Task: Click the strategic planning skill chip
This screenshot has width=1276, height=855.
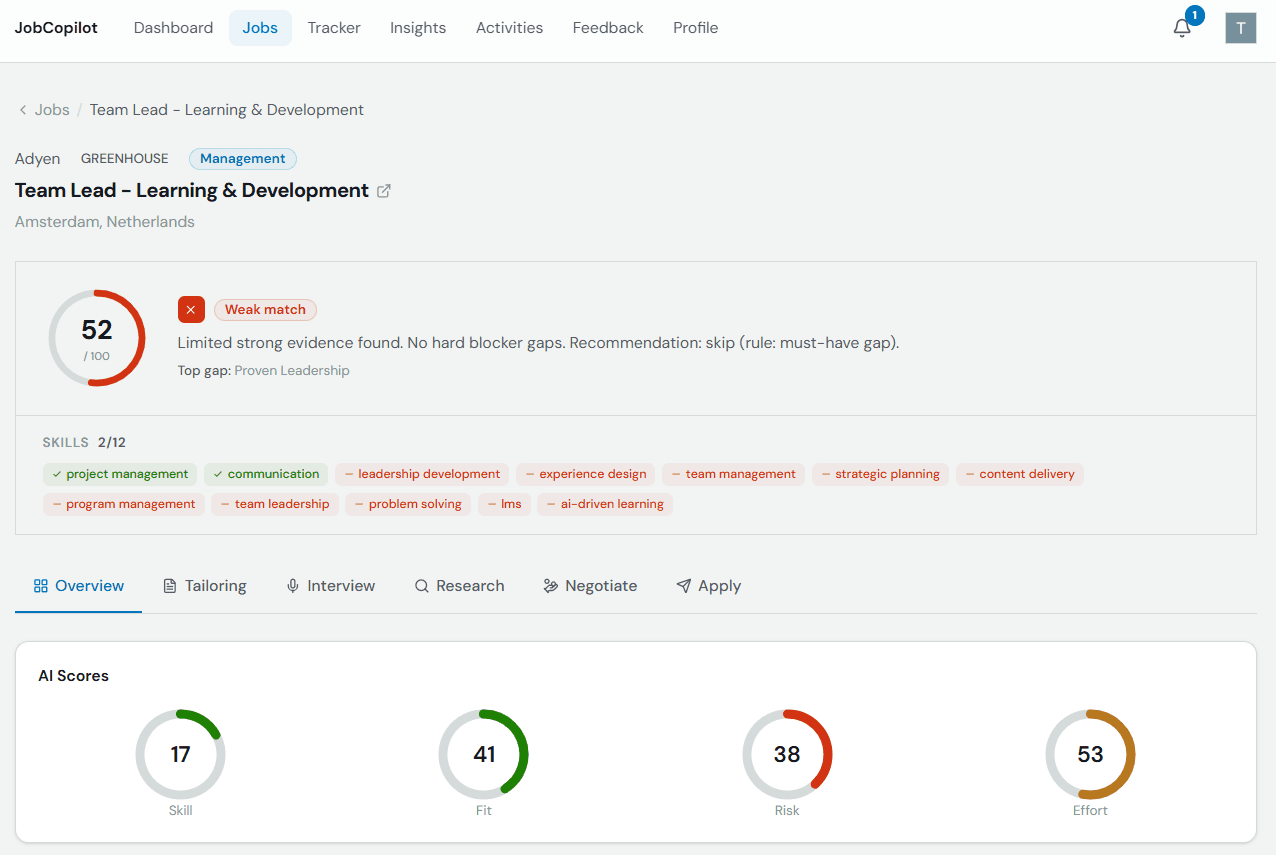Action: tap(880, 474)
